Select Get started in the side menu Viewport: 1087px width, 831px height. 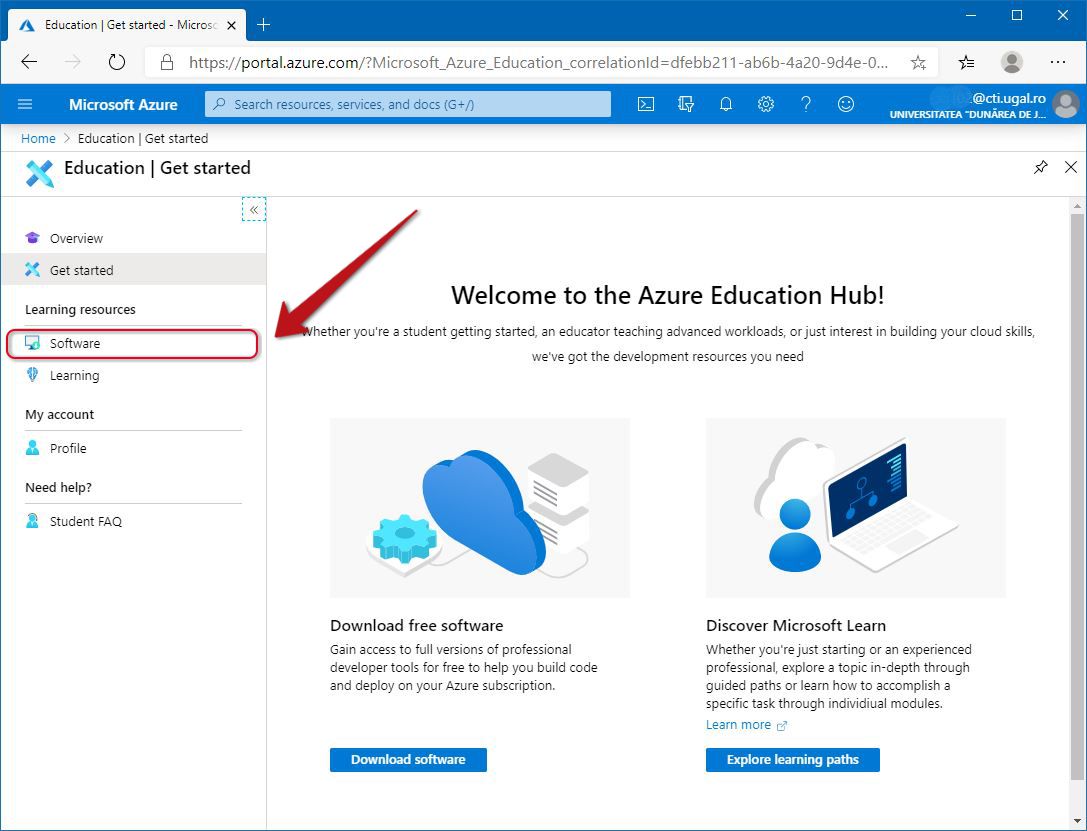[x=134, y=270]
